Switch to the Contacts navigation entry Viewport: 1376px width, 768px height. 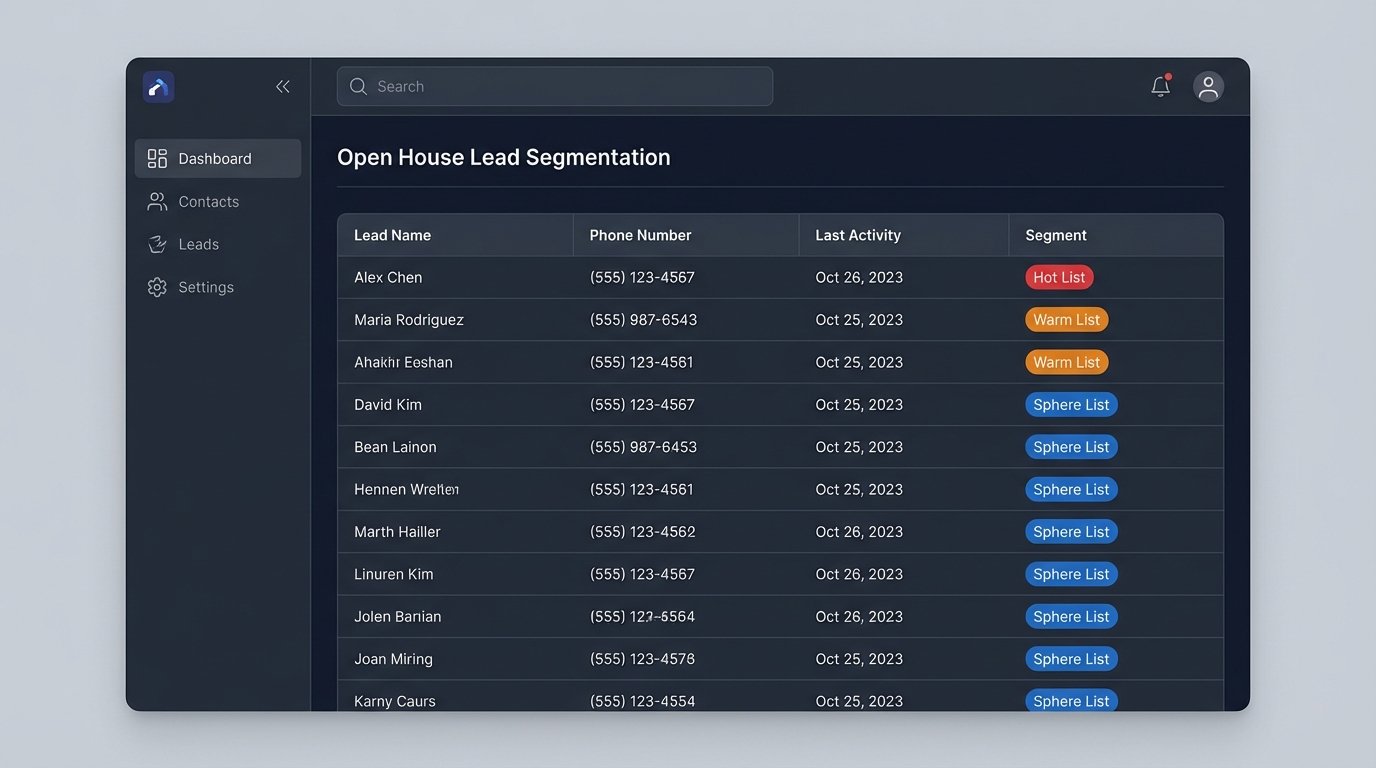coord(208,201)
